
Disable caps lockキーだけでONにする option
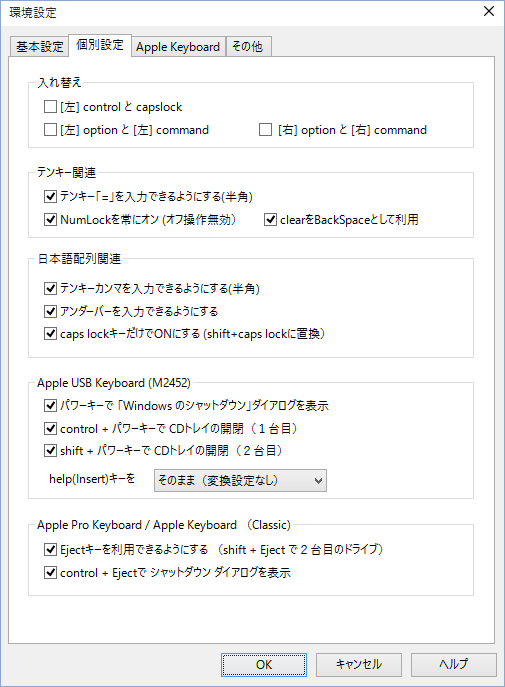(50, 334)
